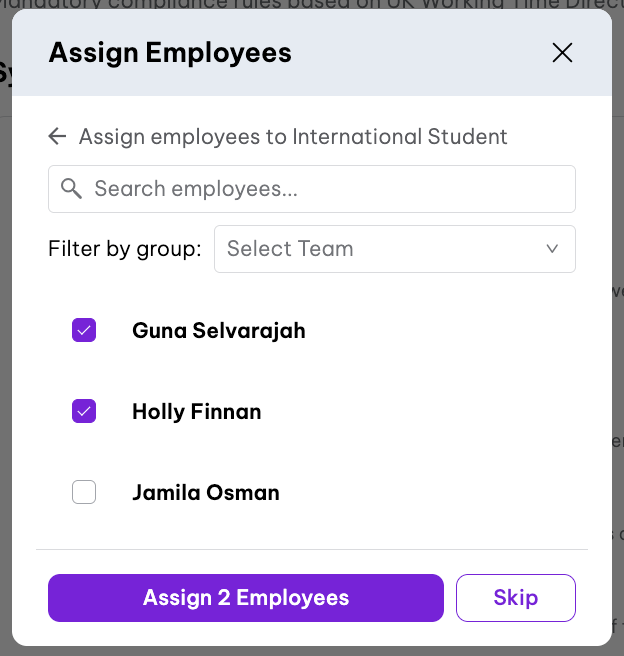624x656 pixels.
Task: Click the Filter by group label
Action: point(125,249)
